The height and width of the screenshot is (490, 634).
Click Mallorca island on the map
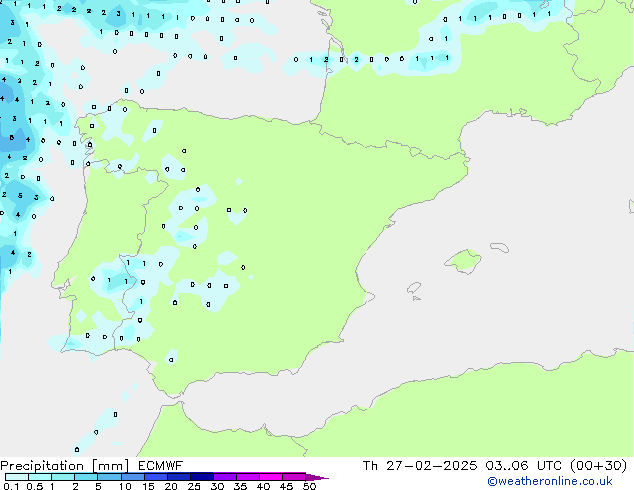tap(464, 261)
